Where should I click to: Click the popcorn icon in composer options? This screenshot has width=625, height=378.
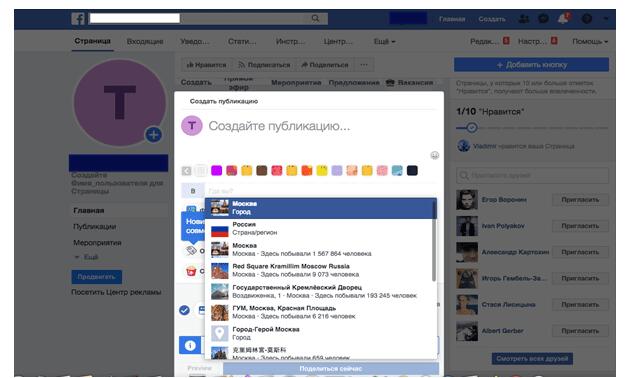191,271
